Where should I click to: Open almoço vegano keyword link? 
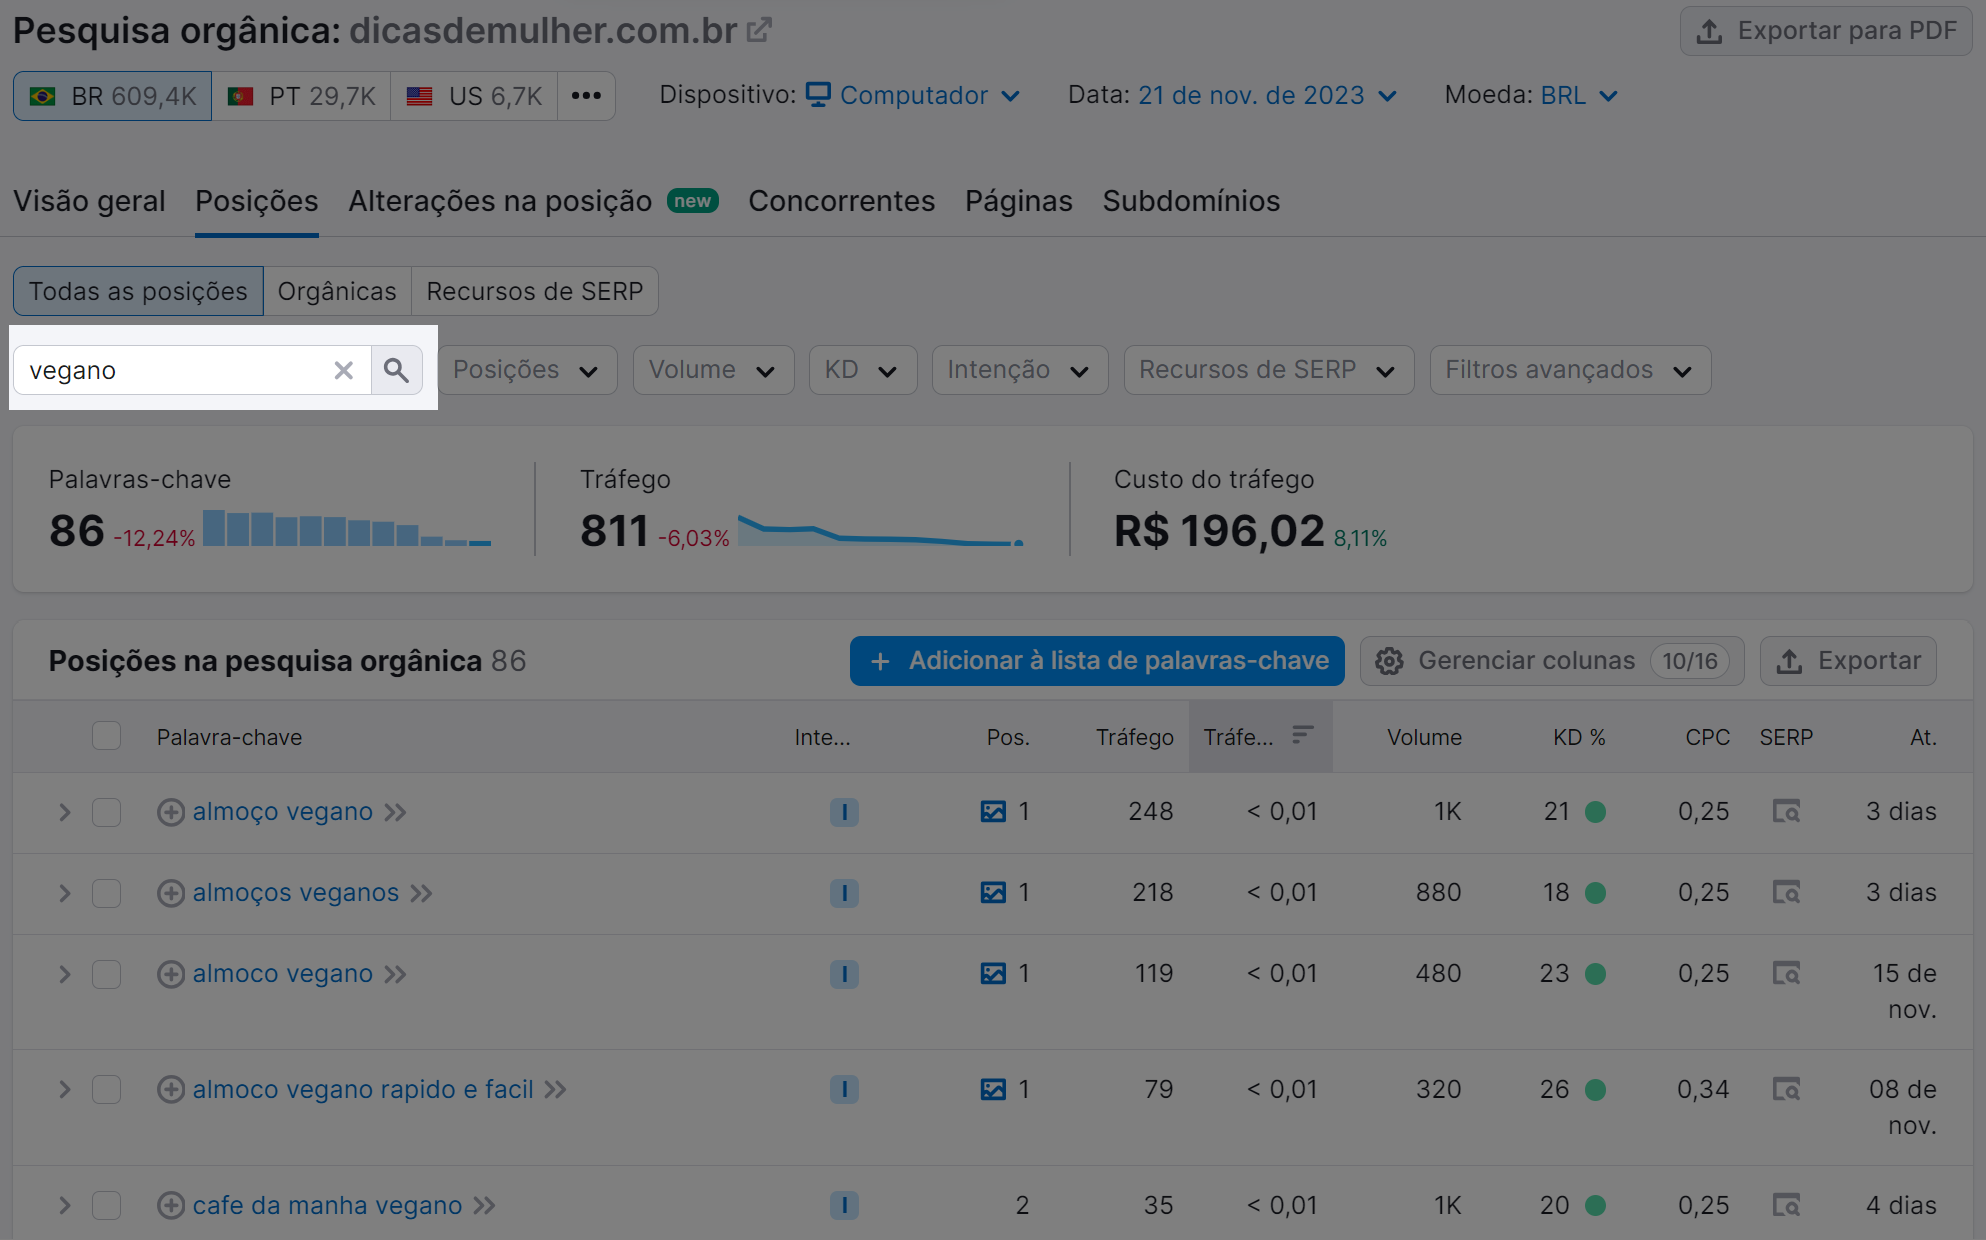pyautogui.click(x=283, y=812)
